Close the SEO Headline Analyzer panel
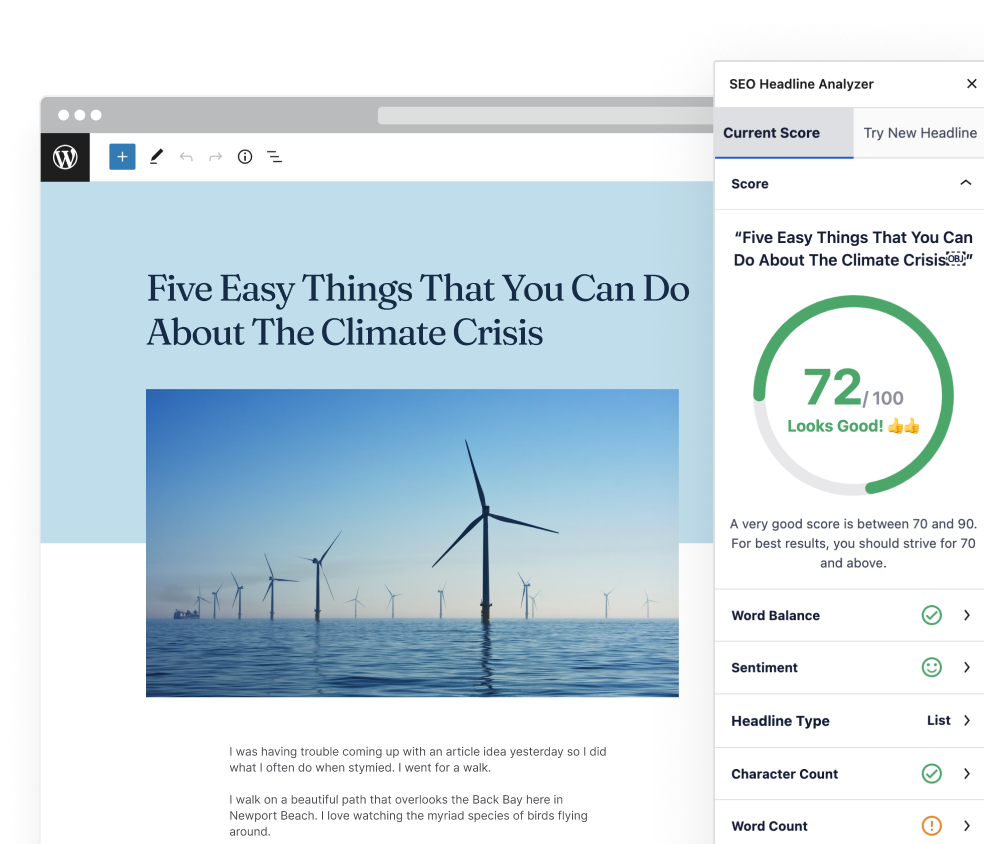The width and height of the screenshot is (984, 844). click(971, 84)
